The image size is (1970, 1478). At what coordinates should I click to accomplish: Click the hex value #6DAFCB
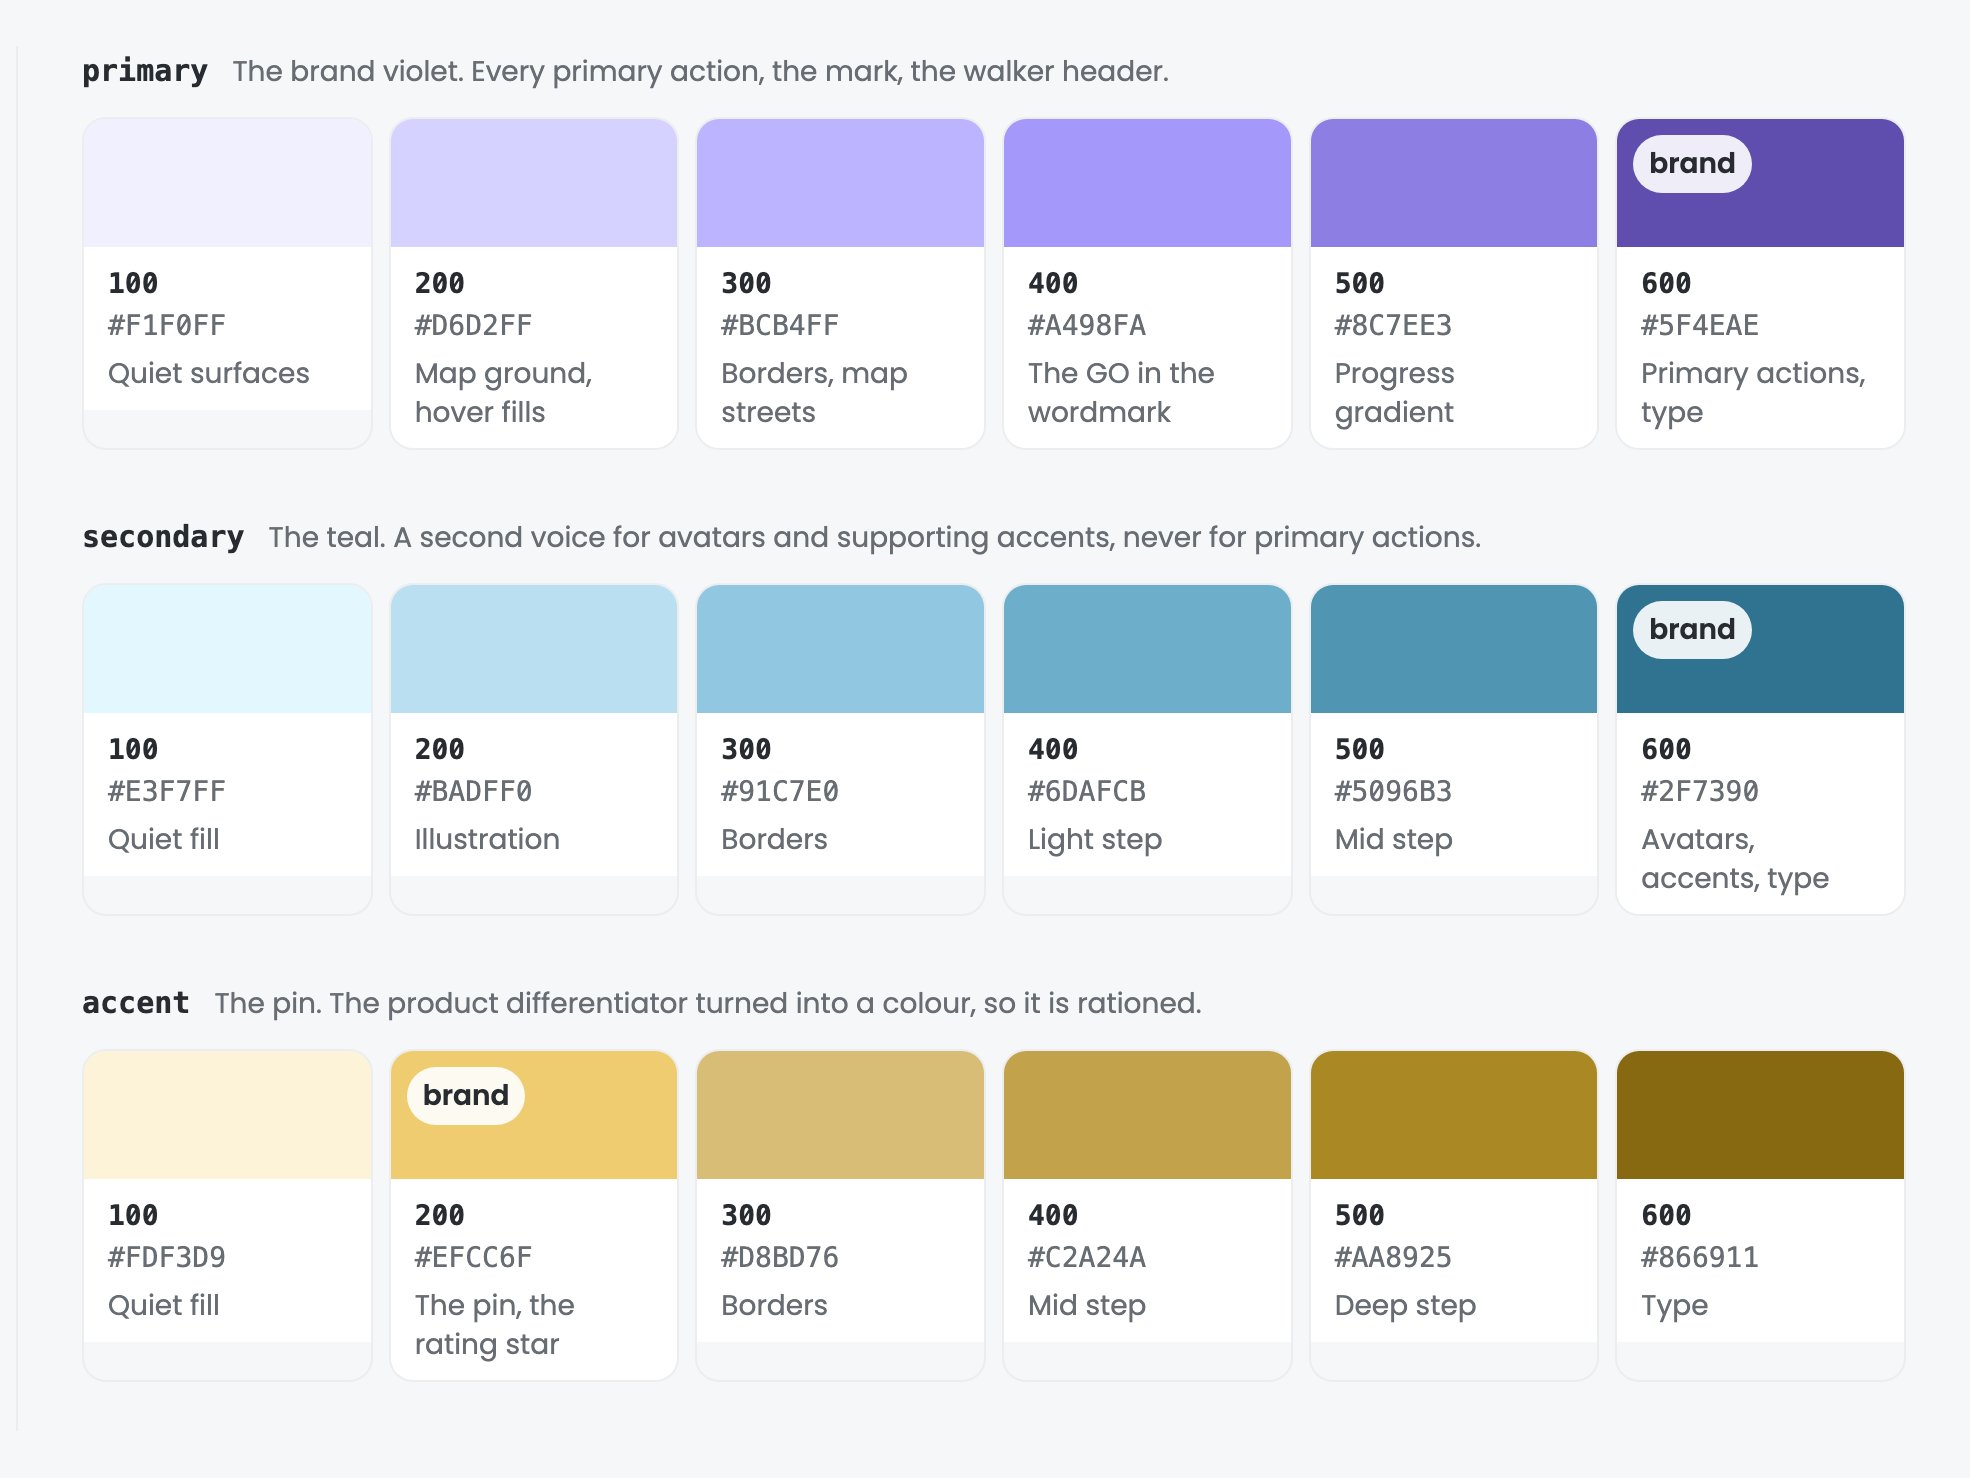(x=1087, y=791)
